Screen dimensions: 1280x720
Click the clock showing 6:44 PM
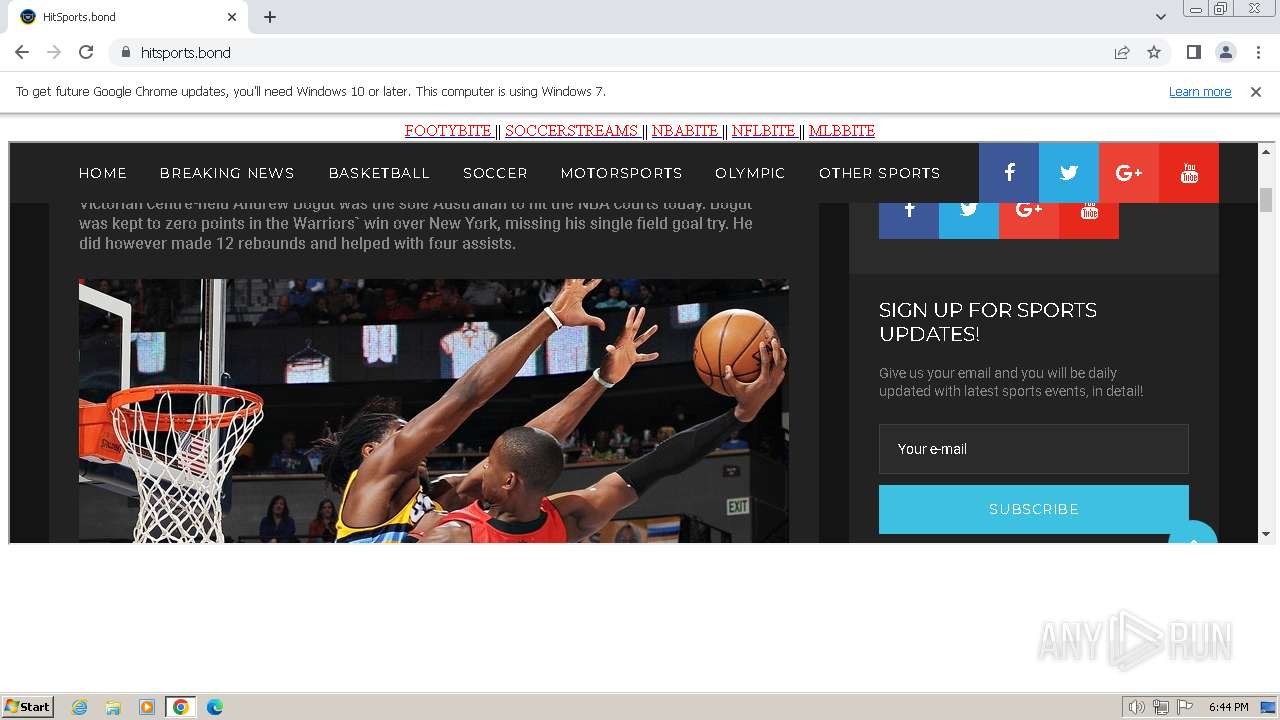1228,707
